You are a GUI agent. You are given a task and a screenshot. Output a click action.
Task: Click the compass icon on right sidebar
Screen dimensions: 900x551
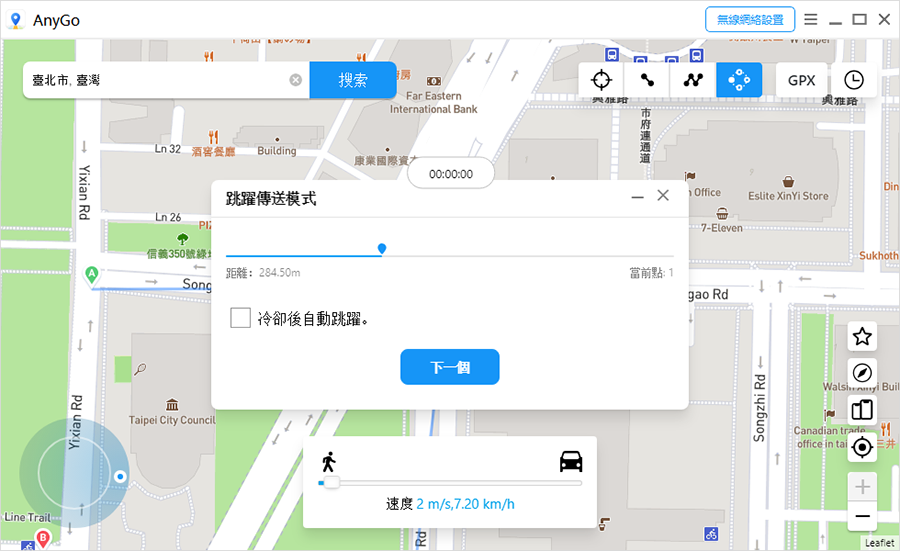pyautogui.click(x=862, y=373)
